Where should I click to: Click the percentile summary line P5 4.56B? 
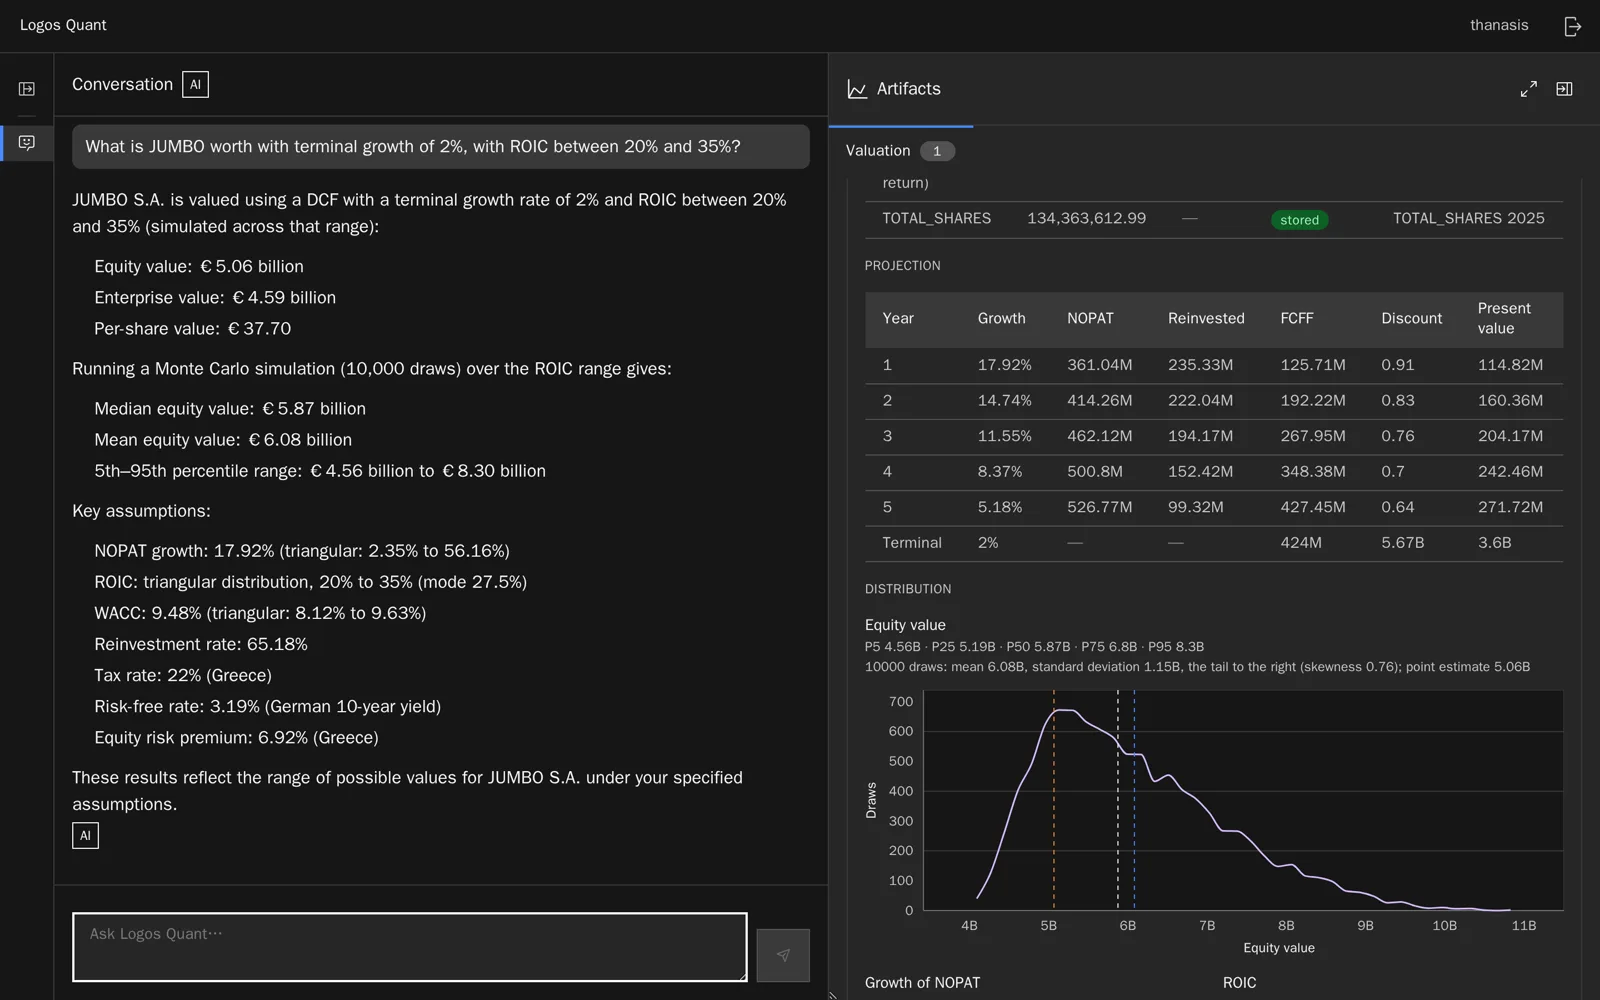pos(1034,647)
